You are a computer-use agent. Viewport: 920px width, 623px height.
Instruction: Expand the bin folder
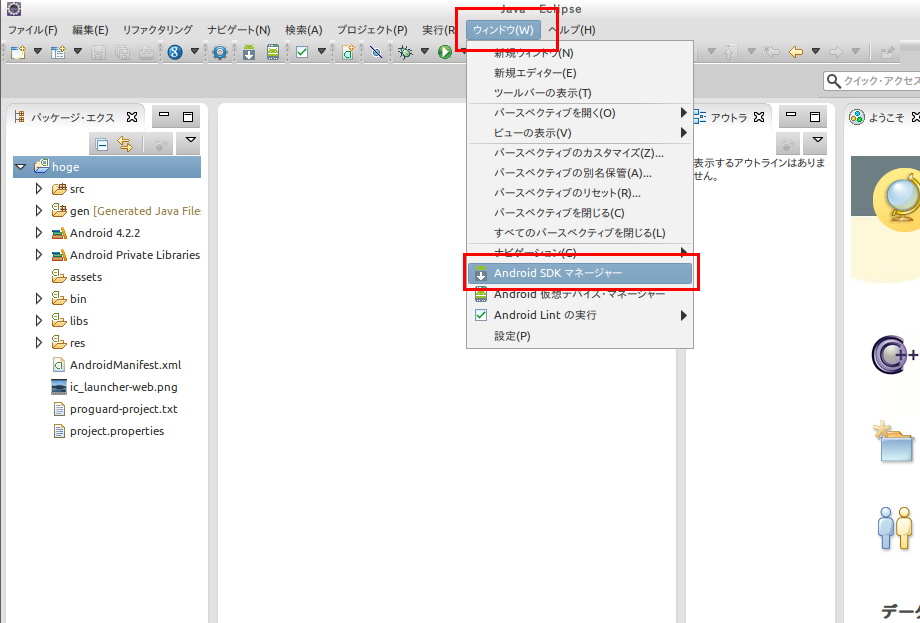pyautogui.click(x=39, y=299)
